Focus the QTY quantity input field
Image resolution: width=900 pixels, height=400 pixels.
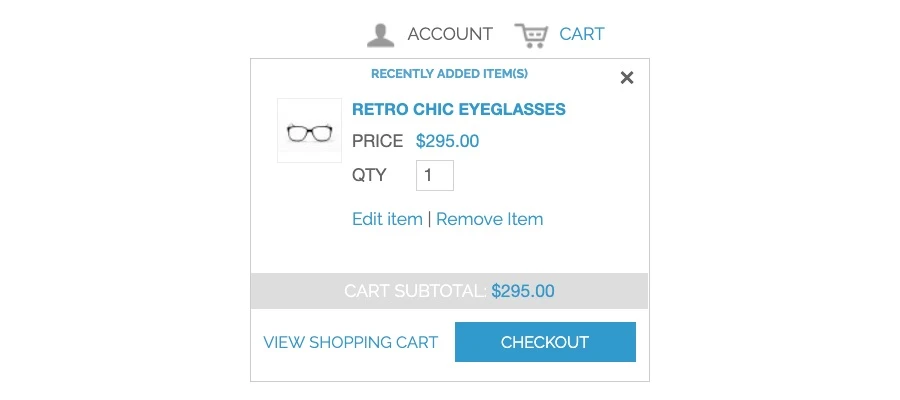[x=435, y=175]
